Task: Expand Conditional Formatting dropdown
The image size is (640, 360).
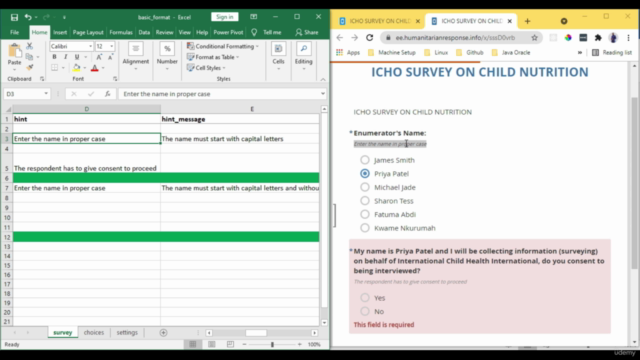Action: click(257, 47)
